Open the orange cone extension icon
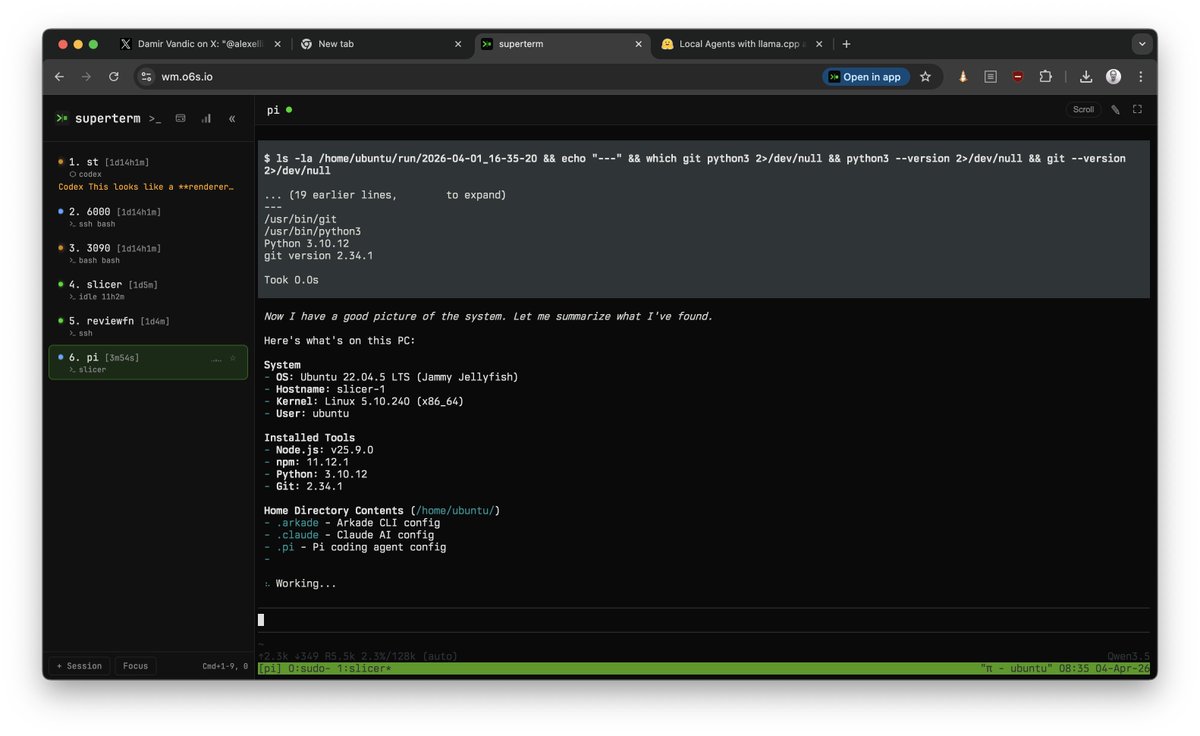 tap(963, 77)
